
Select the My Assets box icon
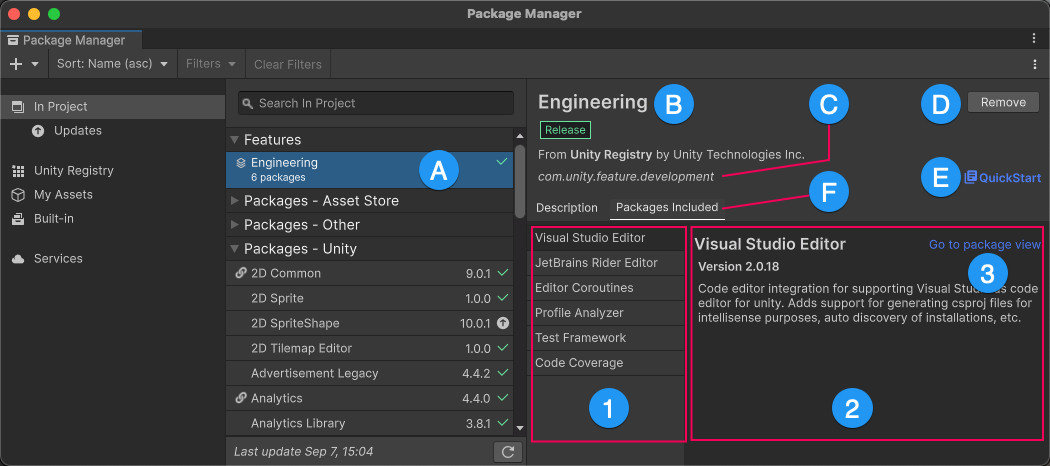point(18,195)
